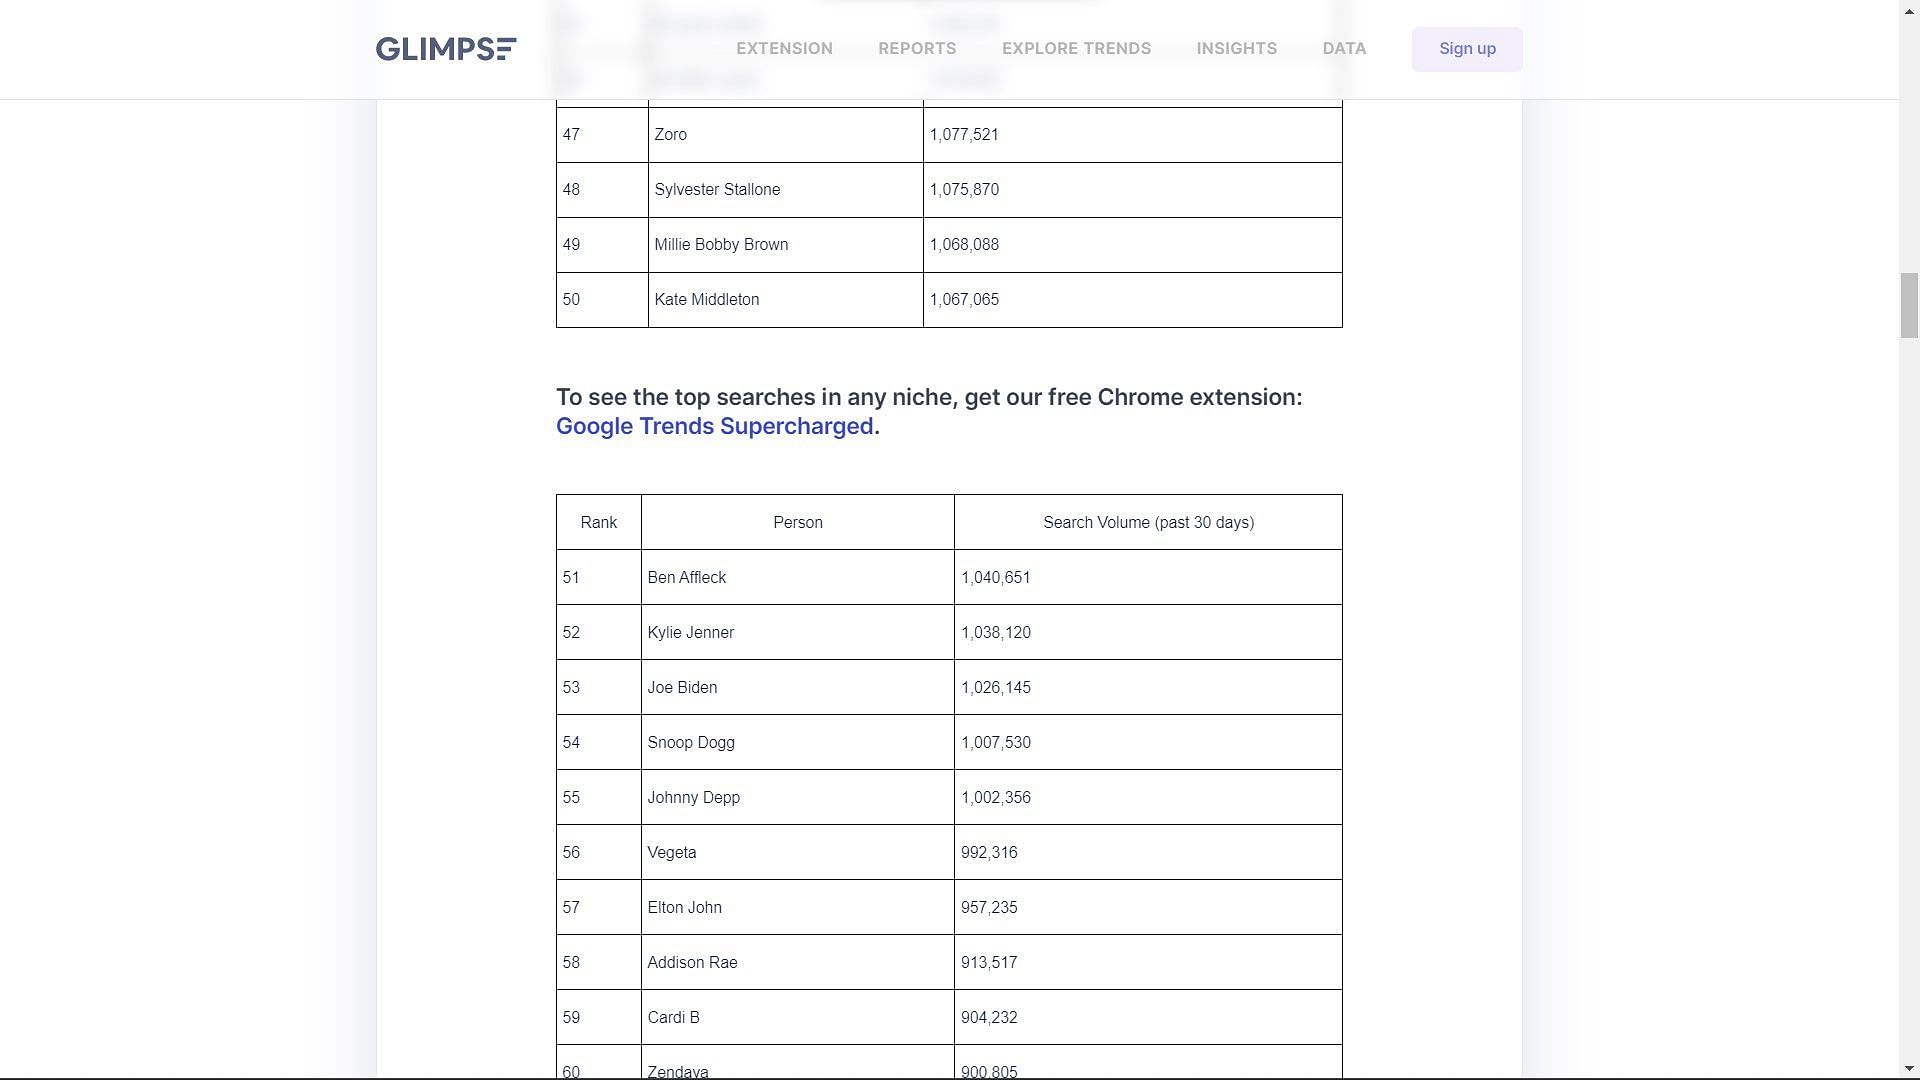This screenshot has width=1920, height=1080.
Task: Click the value 913,517
Action: [989, 962]
